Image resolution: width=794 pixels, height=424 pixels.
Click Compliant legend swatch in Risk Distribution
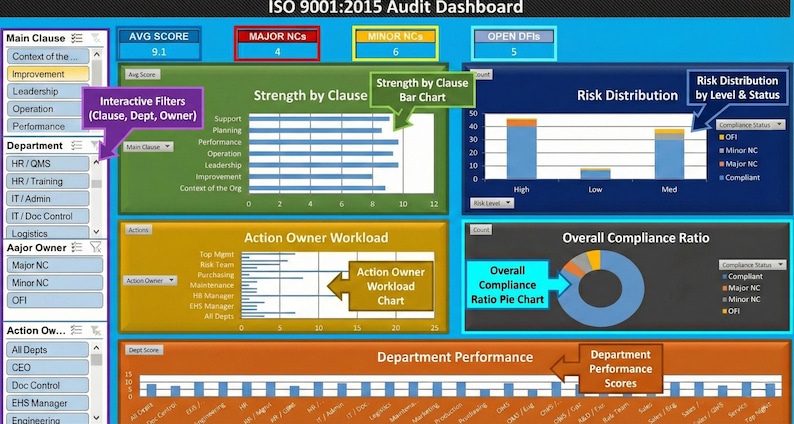721,178
